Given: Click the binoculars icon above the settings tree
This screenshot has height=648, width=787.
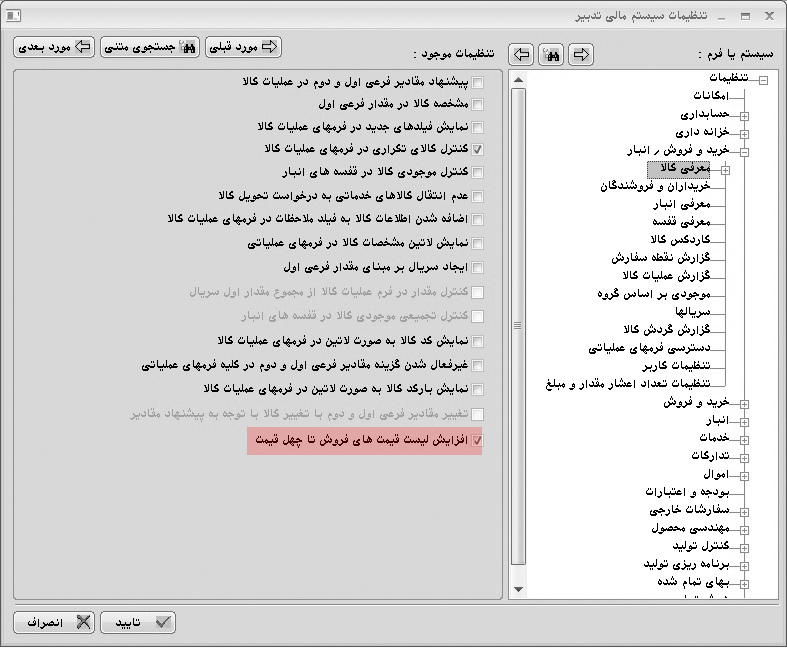Looking at the screenshot, I should pyautogui.click(x=550, y=54).
